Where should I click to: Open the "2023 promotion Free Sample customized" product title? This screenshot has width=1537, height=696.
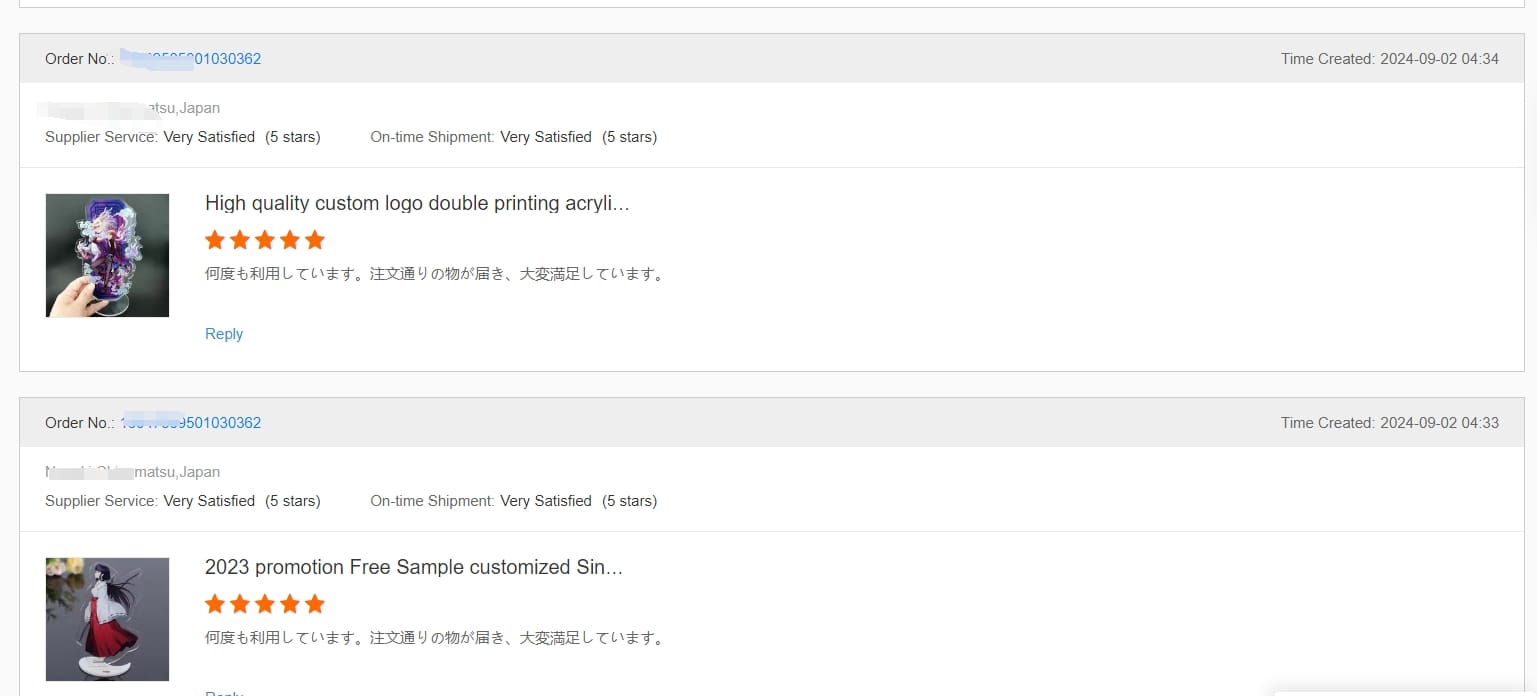(x=413, y=567)
